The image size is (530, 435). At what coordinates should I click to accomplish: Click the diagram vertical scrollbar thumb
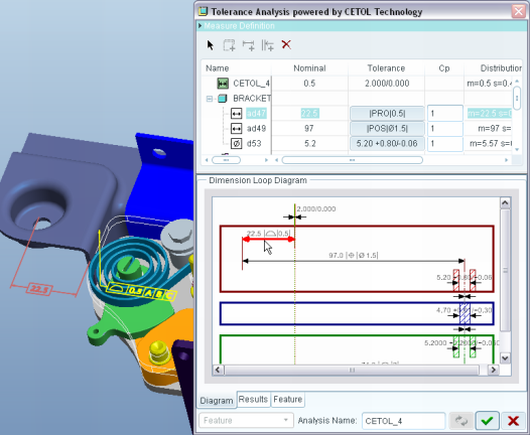(x=505, y=270)
